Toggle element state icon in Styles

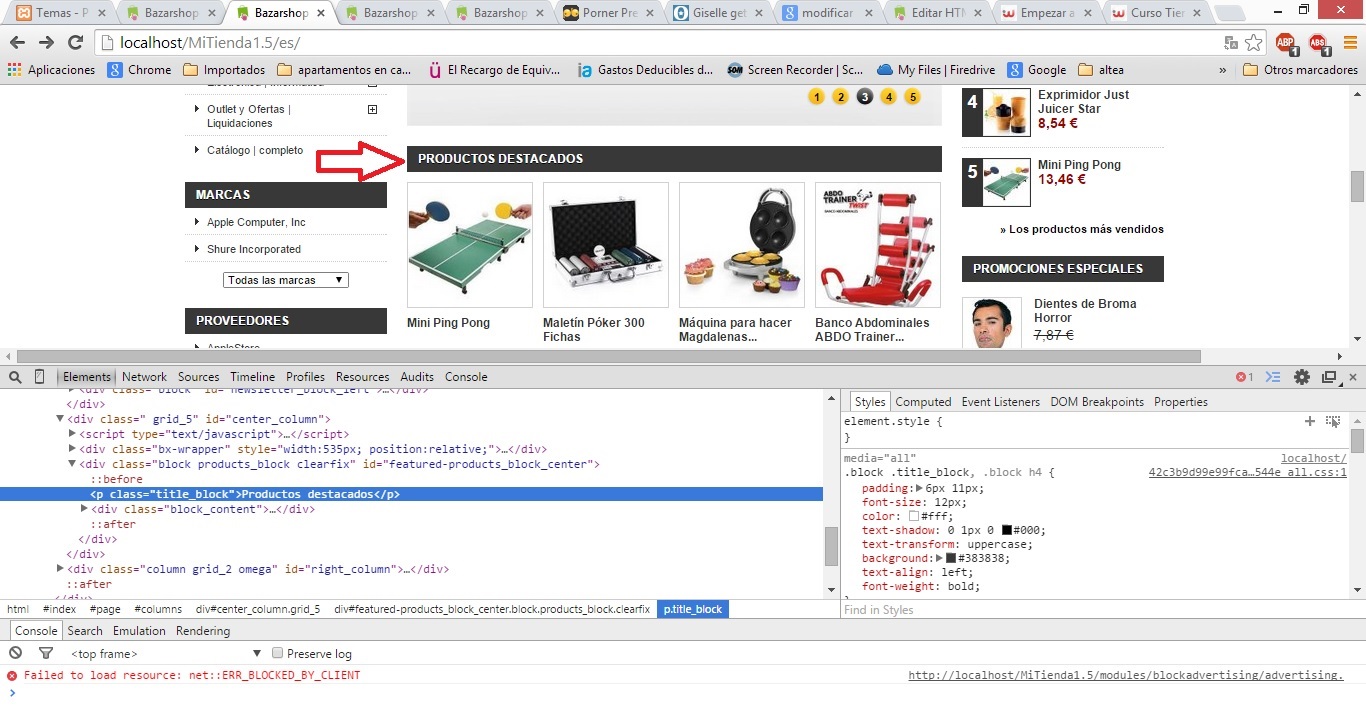(x=1333, y=421)
